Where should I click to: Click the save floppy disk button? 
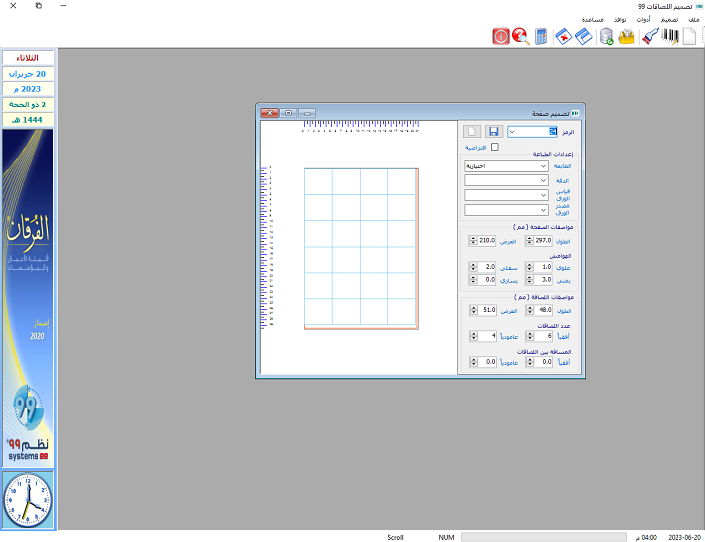(493, 131)
